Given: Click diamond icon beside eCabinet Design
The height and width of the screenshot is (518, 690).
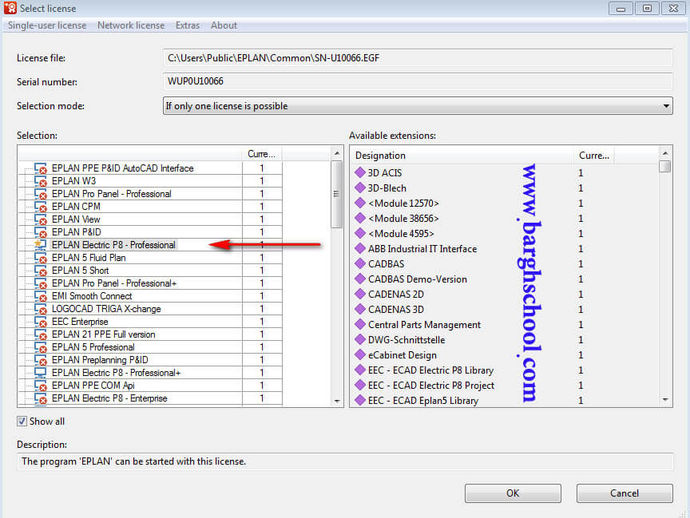Looking at the screenshot, I should coord(360,355).
